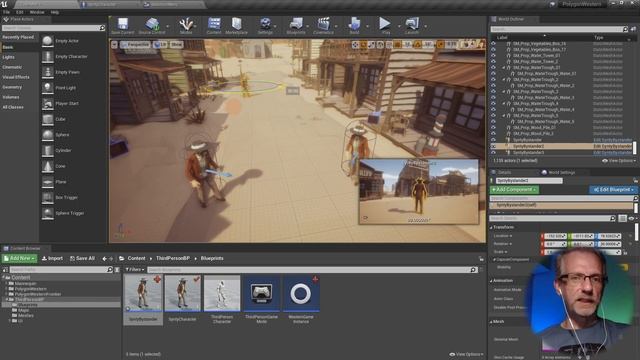
Task: Open the Help menu
Action: 55,12
